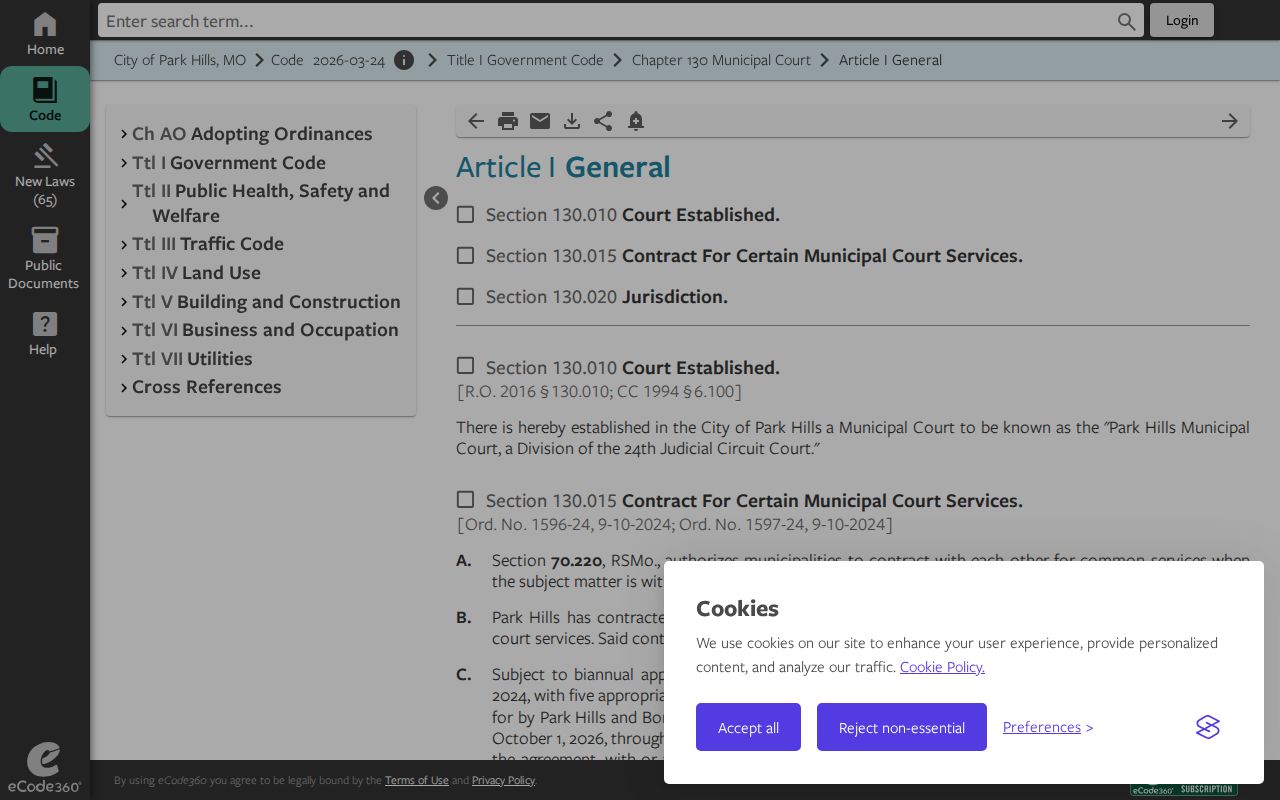This screenshot has width=1280, height=800.
Task: Expand Ttl II Public Health chevron
Action: pos(124,203)
